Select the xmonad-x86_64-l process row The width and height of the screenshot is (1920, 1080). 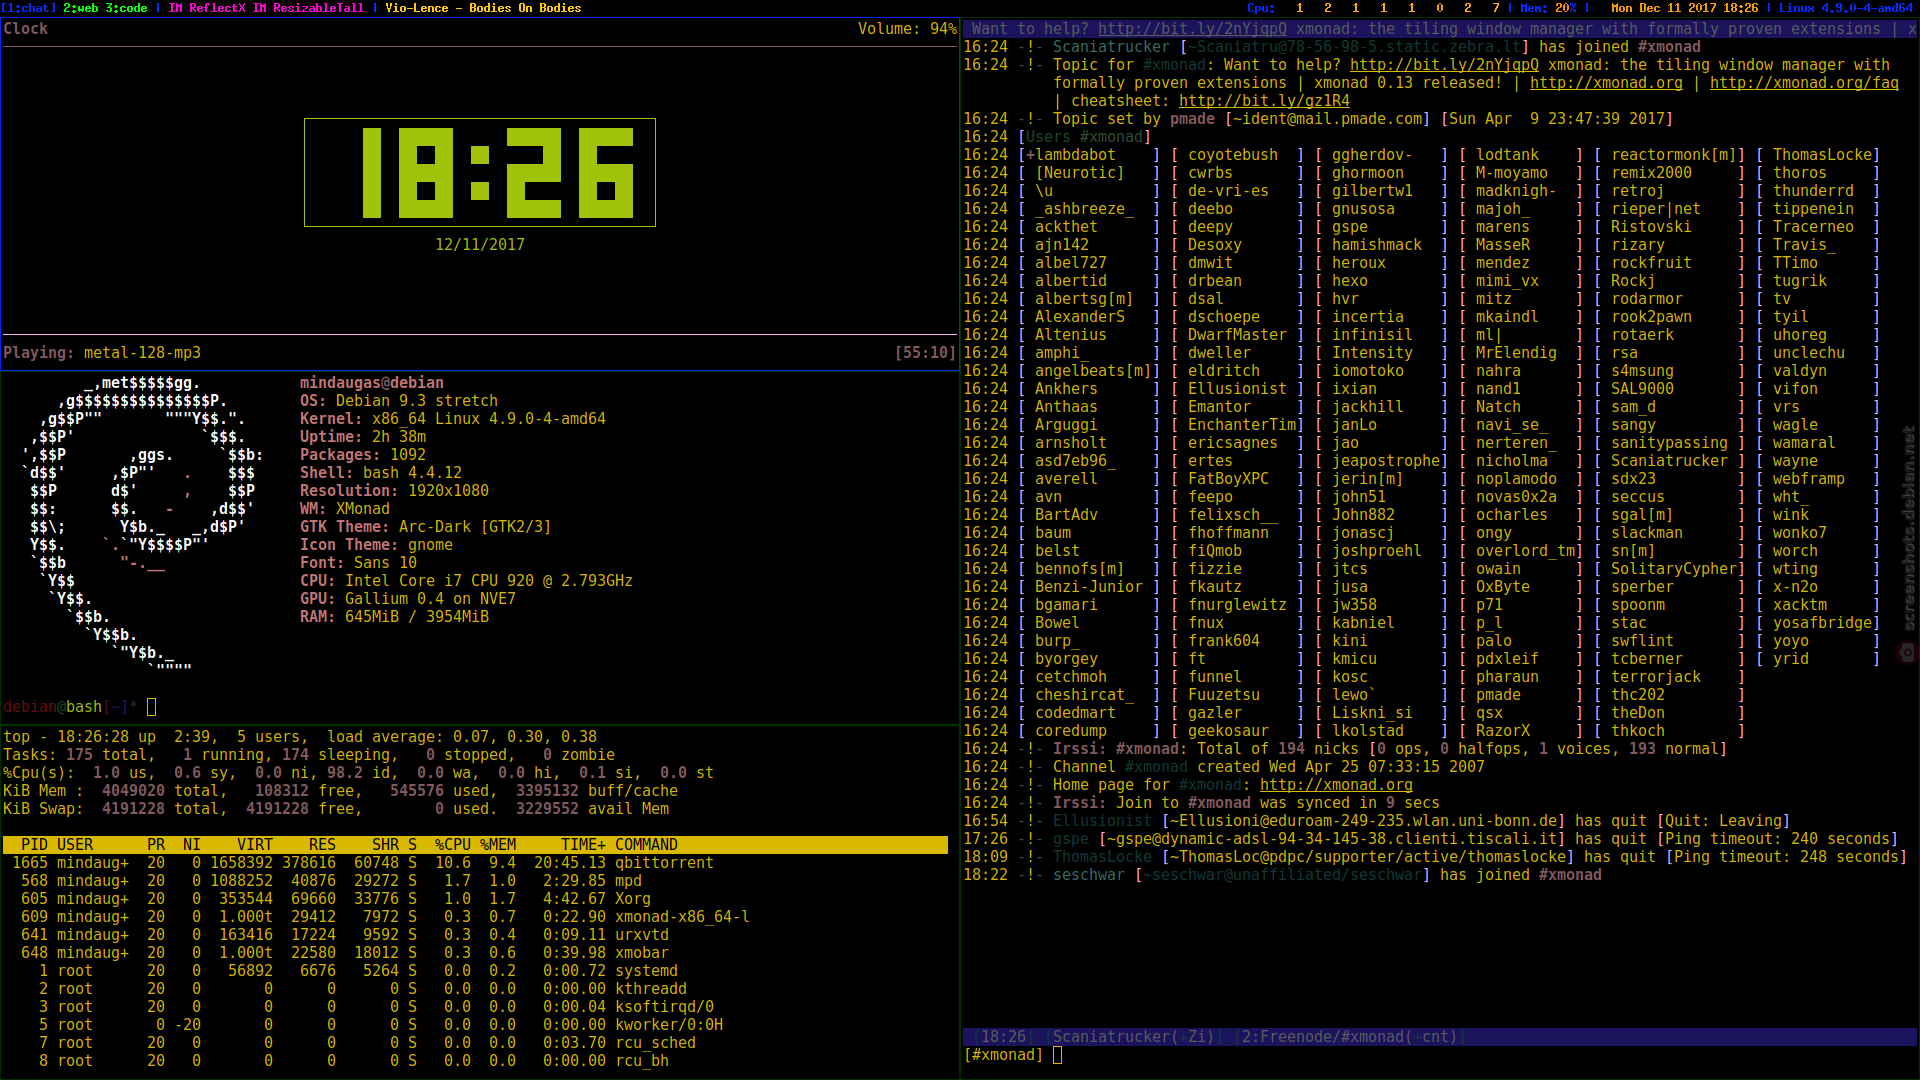coord(475,917)
